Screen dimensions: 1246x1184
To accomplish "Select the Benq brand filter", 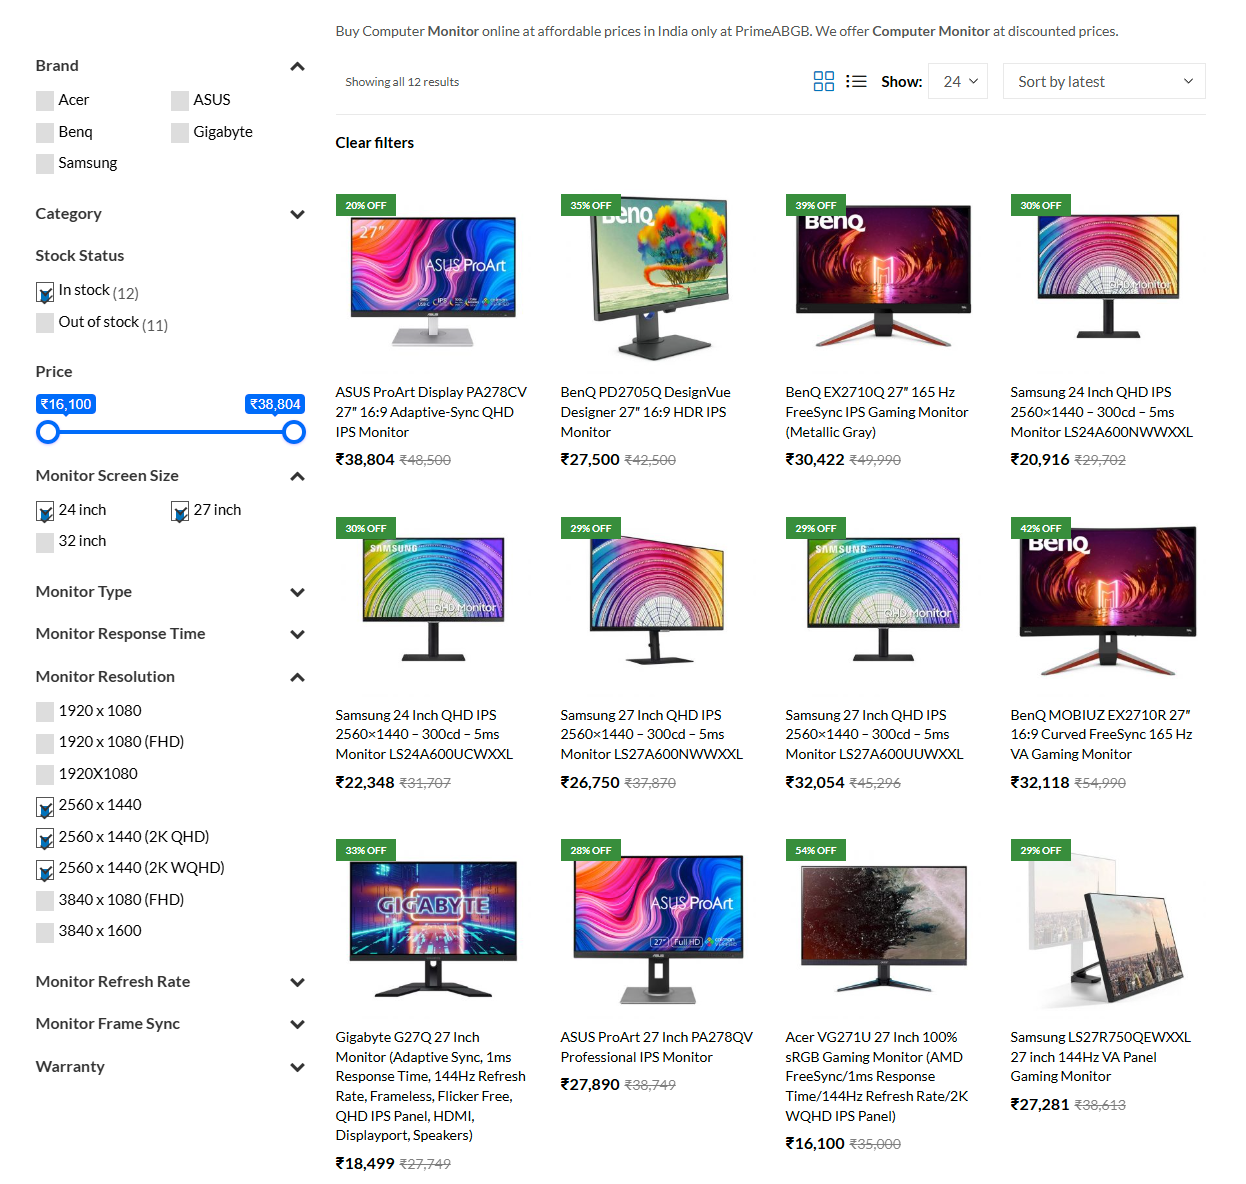I will tap(45, 133).
